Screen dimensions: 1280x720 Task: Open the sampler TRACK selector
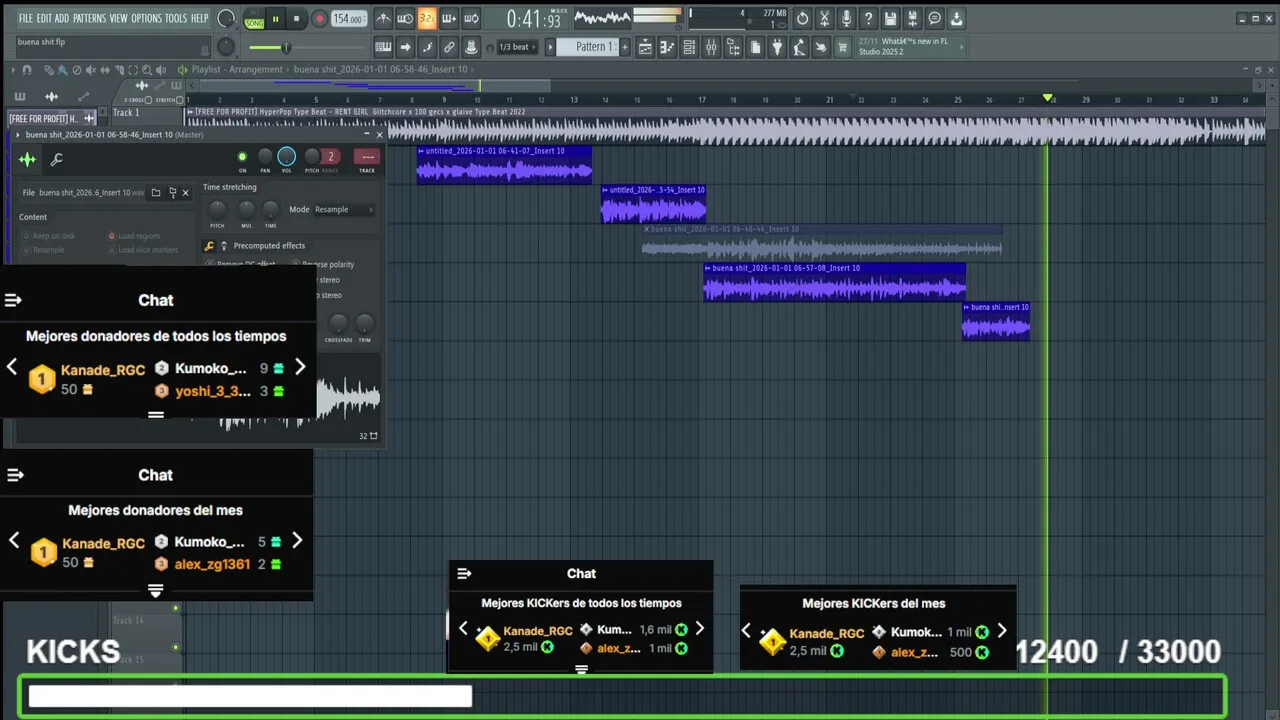(x=367, y=157)
